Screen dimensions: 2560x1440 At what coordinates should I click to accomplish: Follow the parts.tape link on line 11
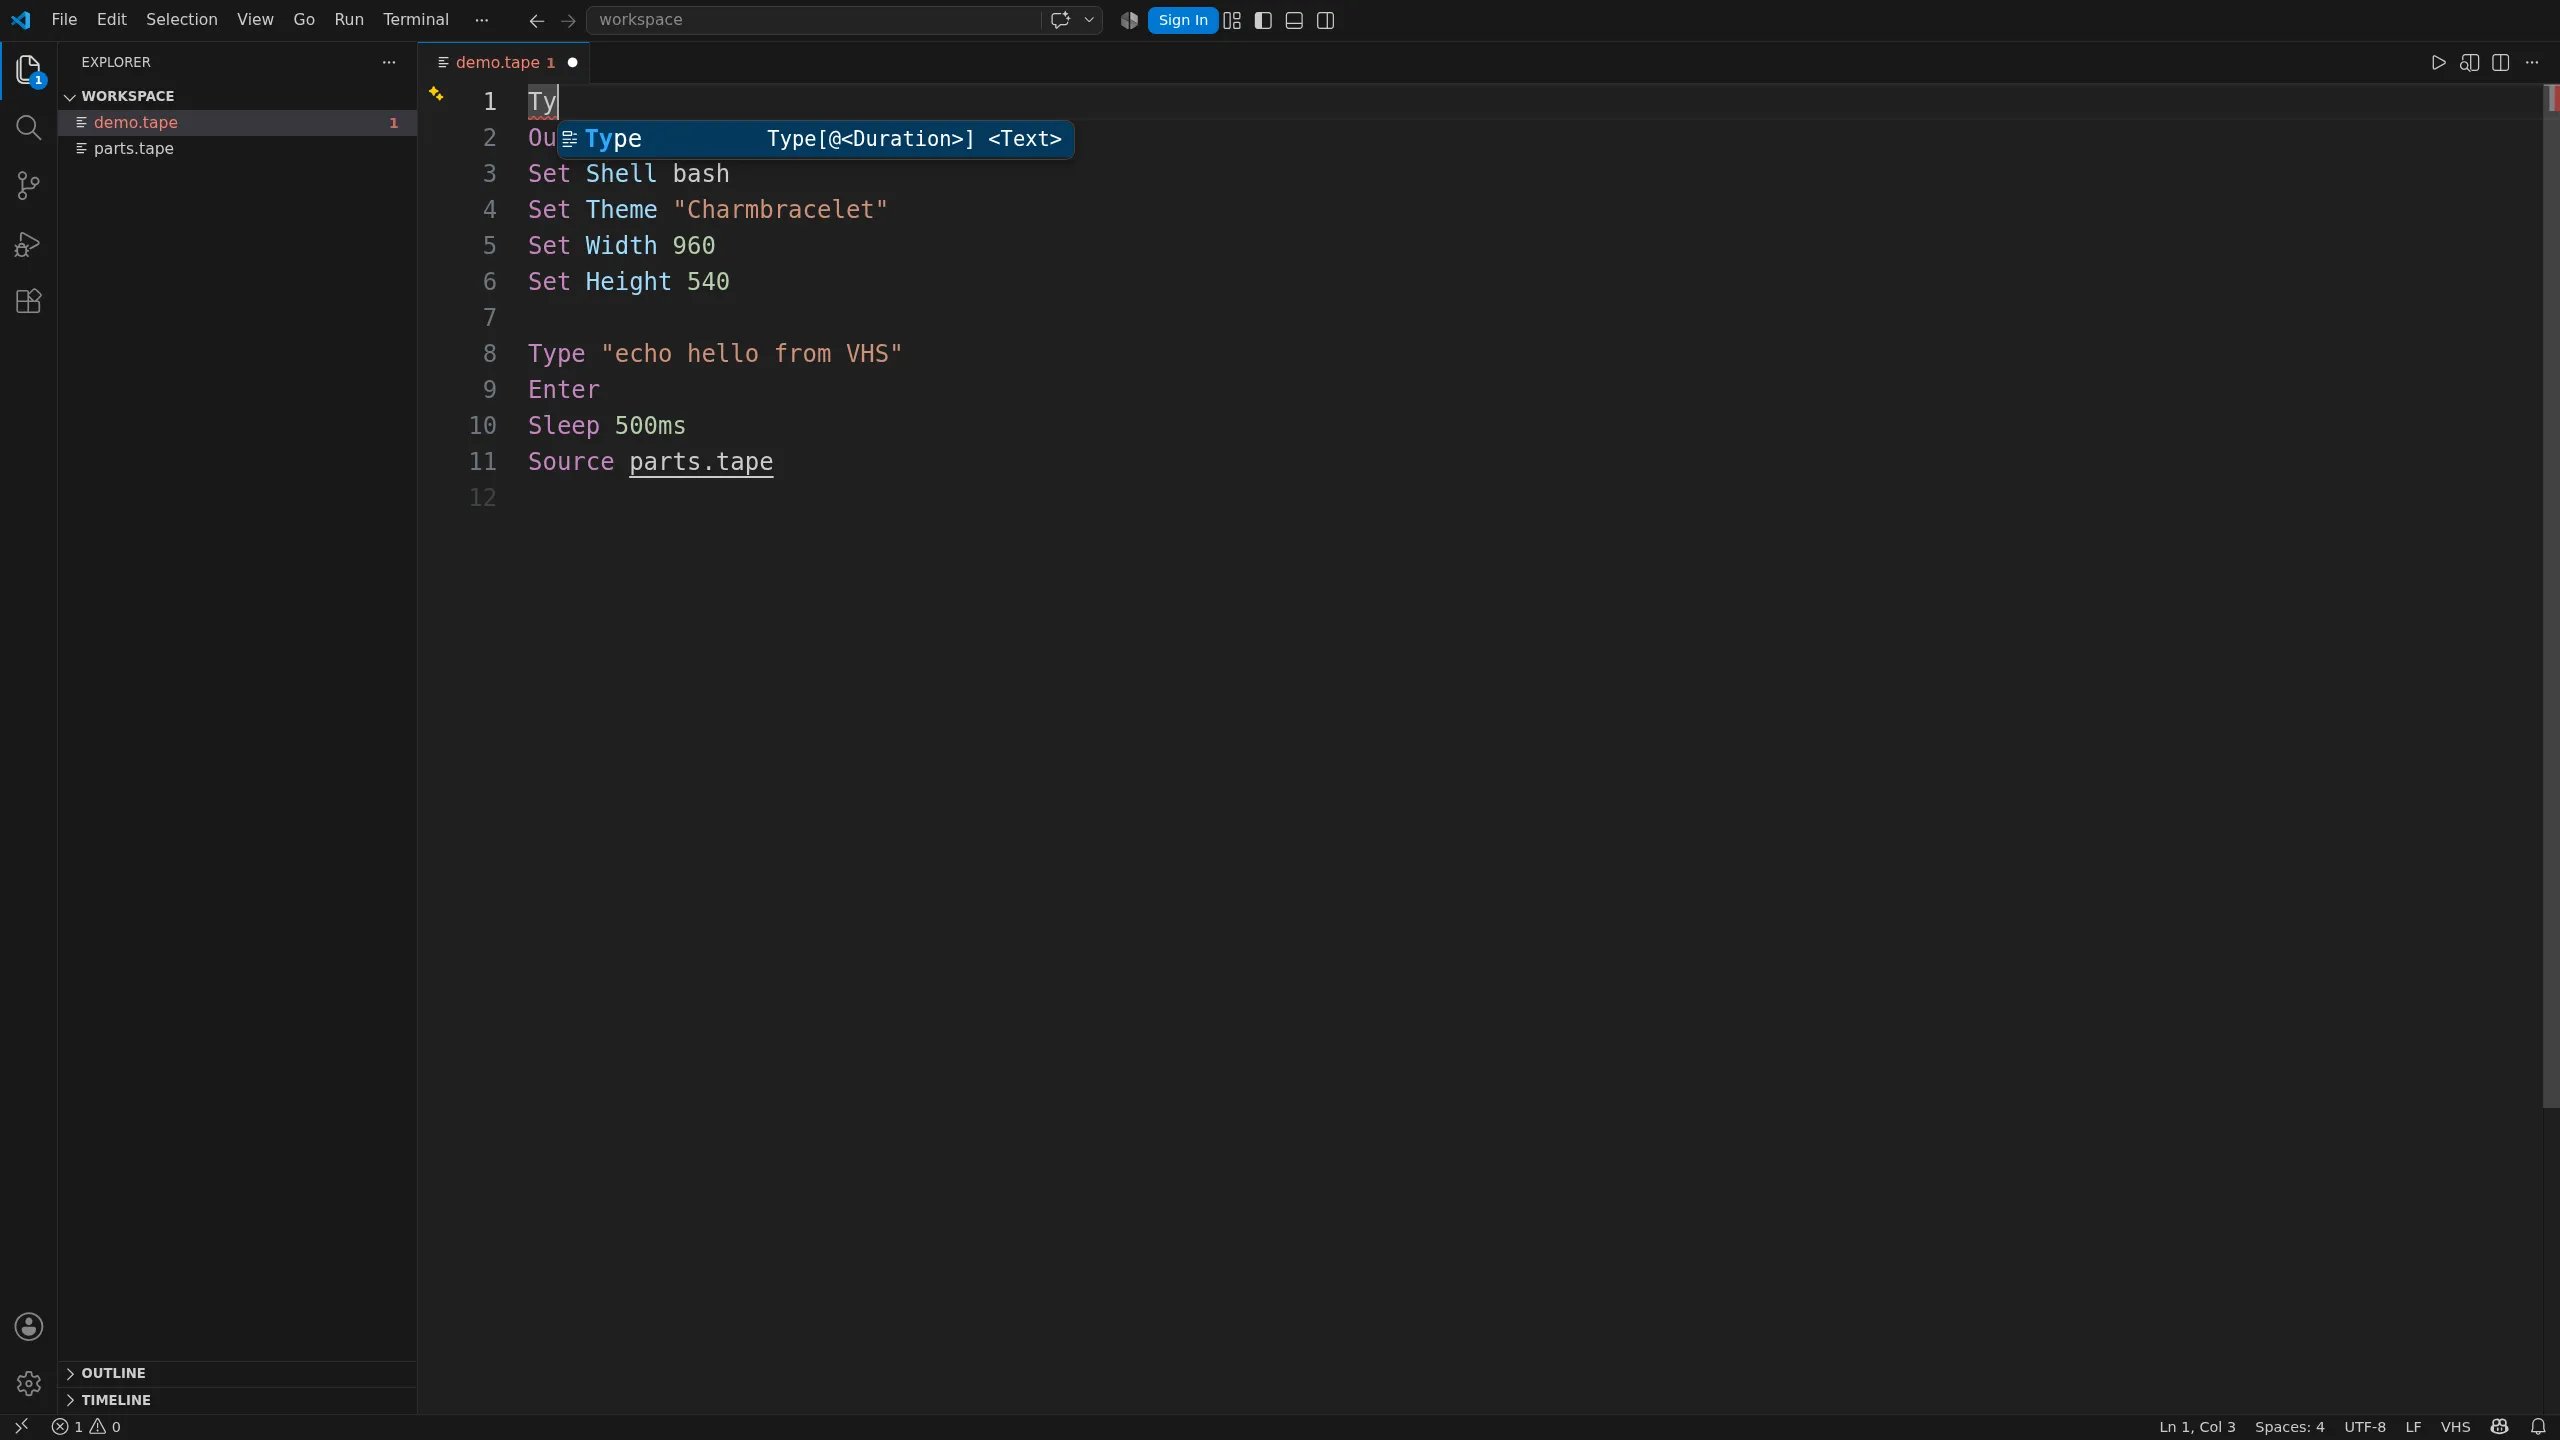pyautogui.click(x=701, y=462)
